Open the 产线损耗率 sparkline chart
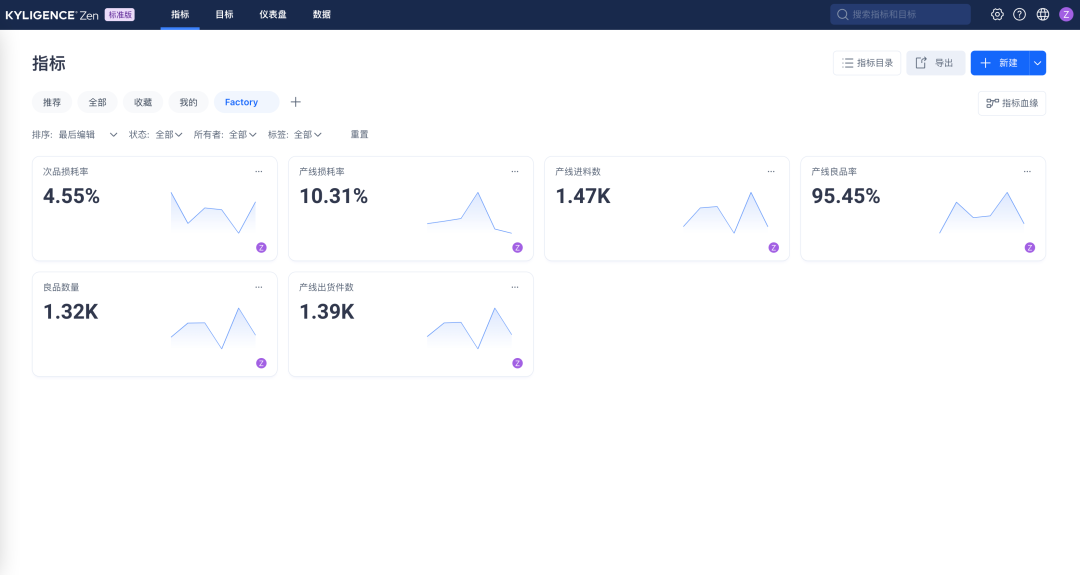The height and width of the screenshot is (575, 1080). 469,212
